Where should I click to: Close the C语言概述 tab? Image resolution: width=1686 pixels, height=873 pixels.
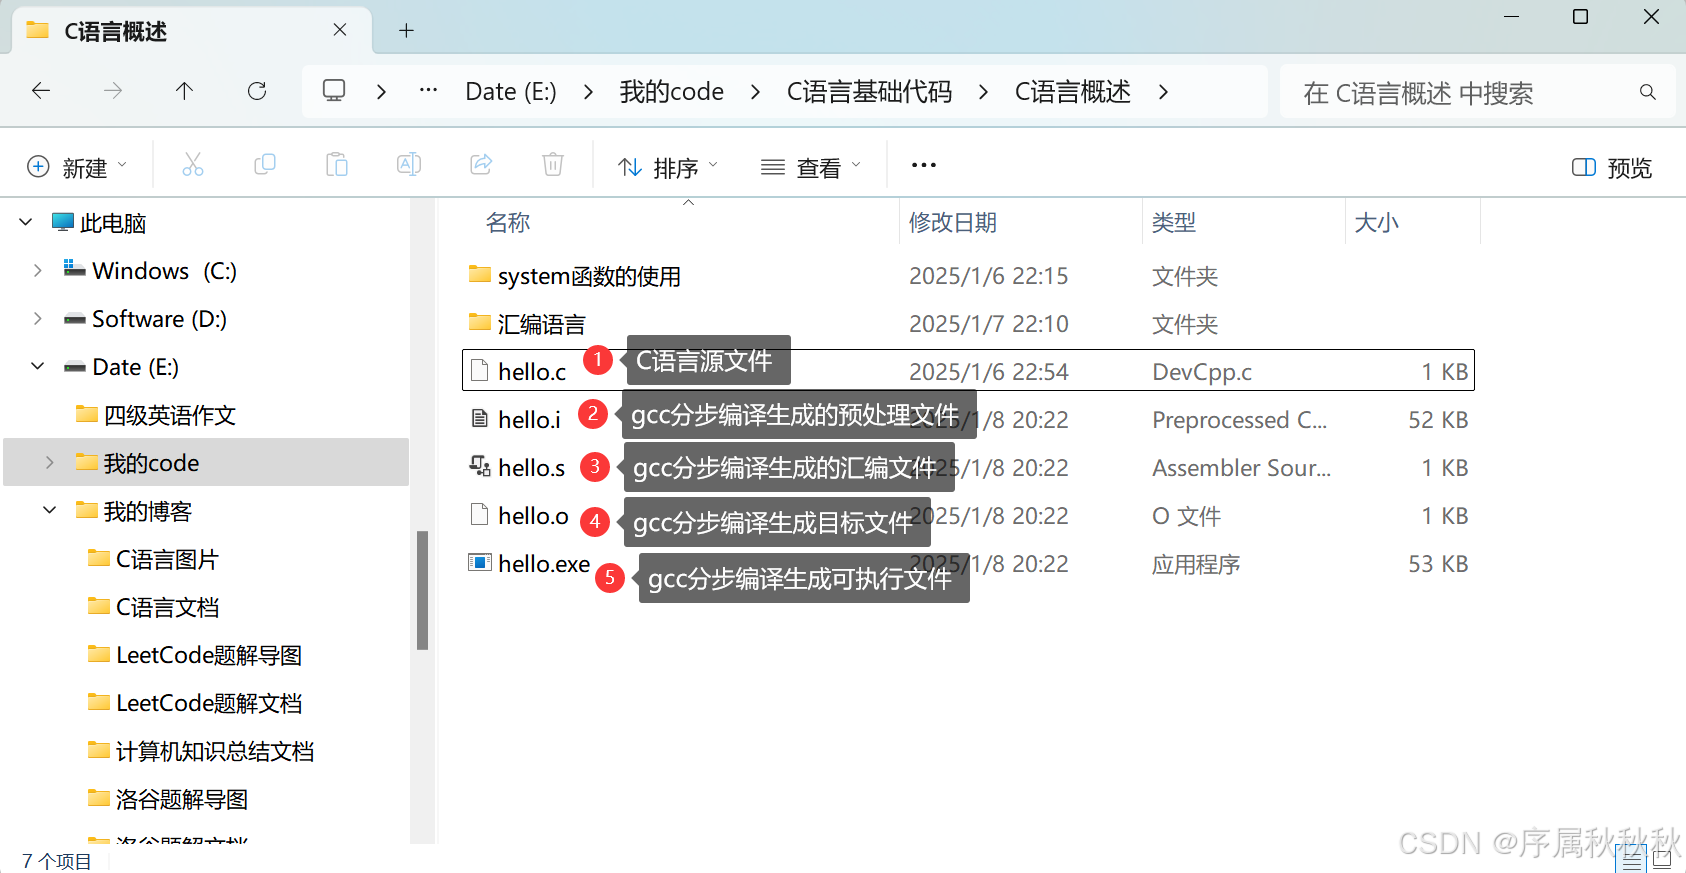(x=340, y=30)
